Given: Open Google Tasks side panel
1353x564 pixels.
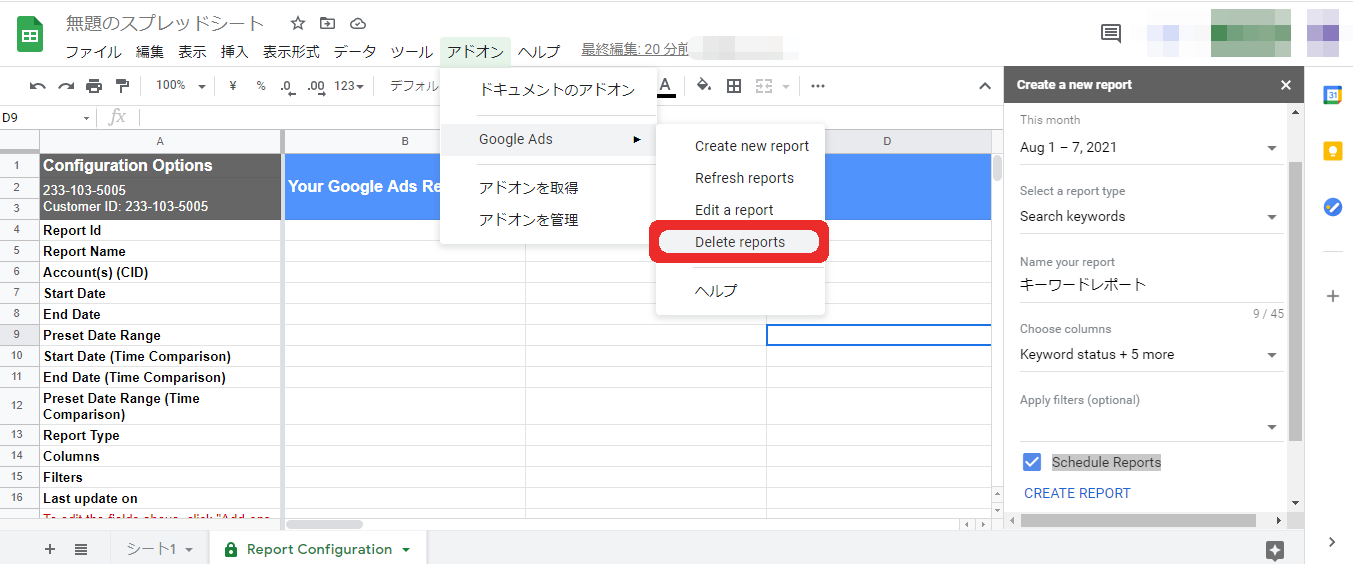Looking at the screenshot, I should (x=1332, y=207).
